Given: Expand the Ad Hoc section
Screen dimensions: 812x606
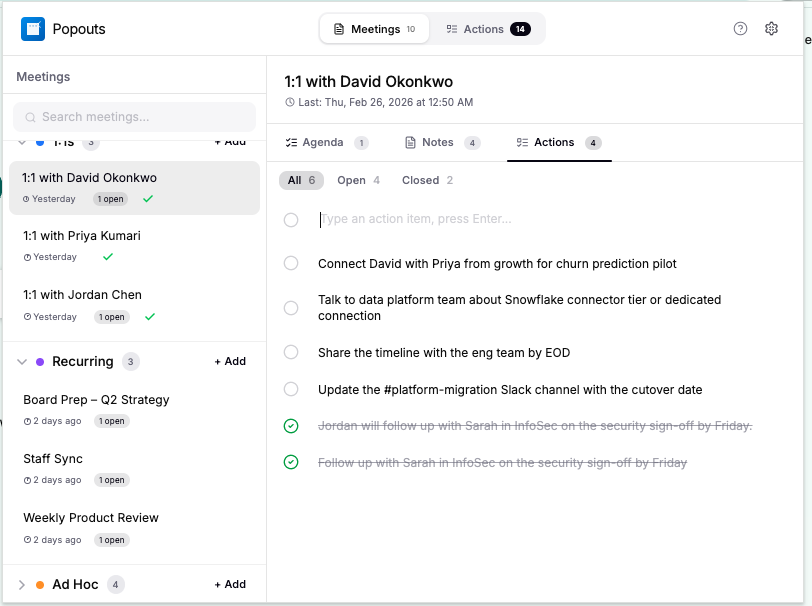Looking at the screenshot, I should (22, 584).
